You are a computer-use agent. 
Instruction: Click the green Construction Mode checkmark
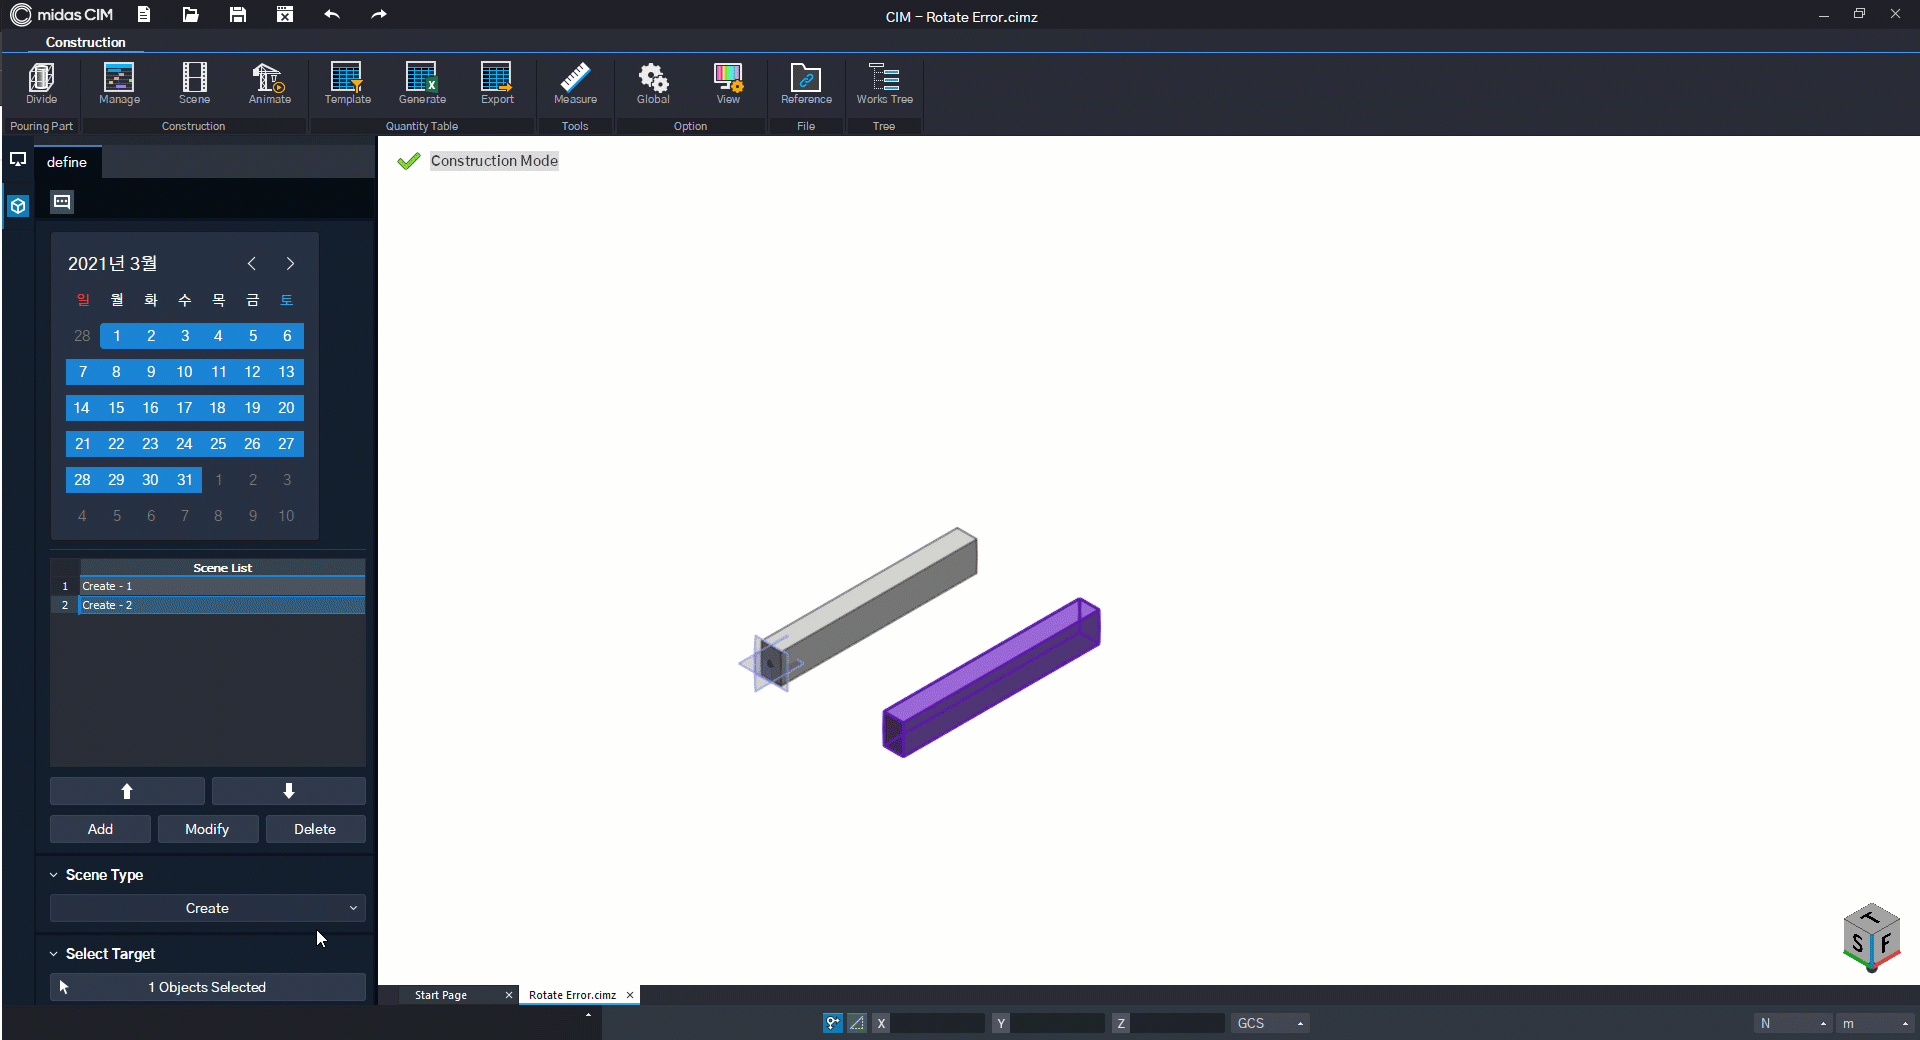click(x=408, y=161)
